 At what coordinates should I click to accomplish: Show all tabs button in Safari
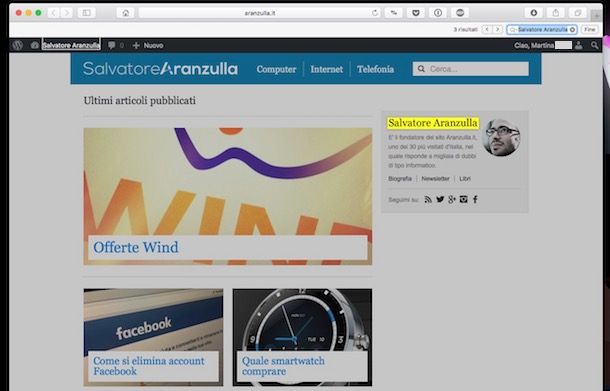578,13
